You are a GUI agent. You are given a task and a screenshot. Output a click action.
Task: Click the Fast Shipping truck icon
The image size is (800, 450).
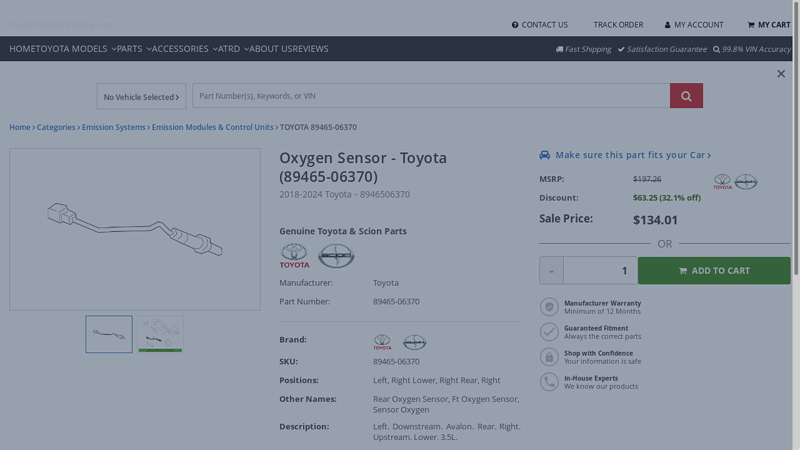pyautogui.click(x=559, y=49)
